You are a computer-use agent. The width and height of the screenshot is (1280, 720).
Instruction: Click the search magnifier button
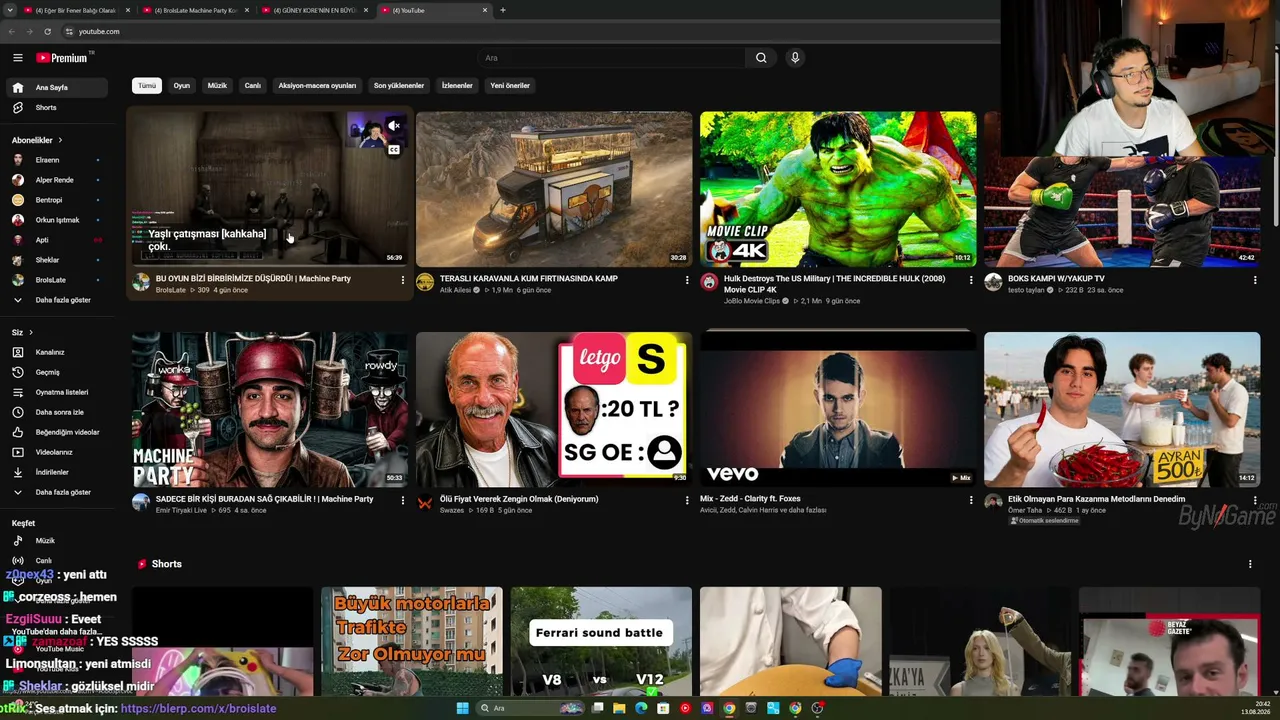[761, 58]
